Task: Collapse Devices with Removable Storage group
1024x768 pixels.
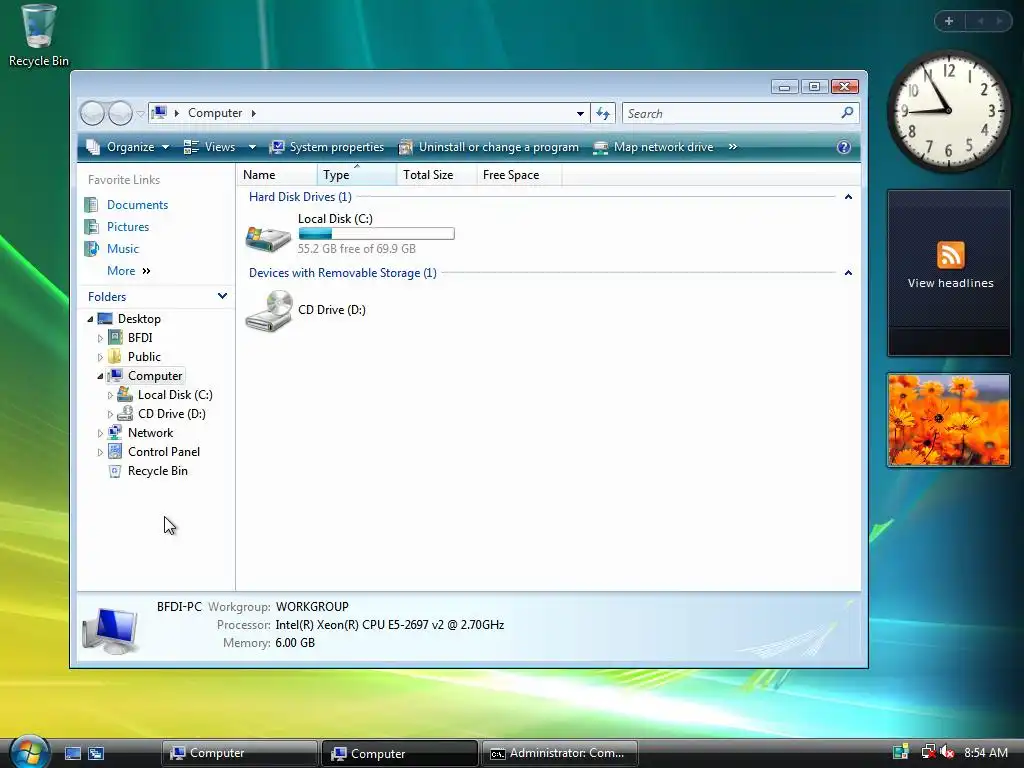Action: pyautogui.click(x=848, y=272)
